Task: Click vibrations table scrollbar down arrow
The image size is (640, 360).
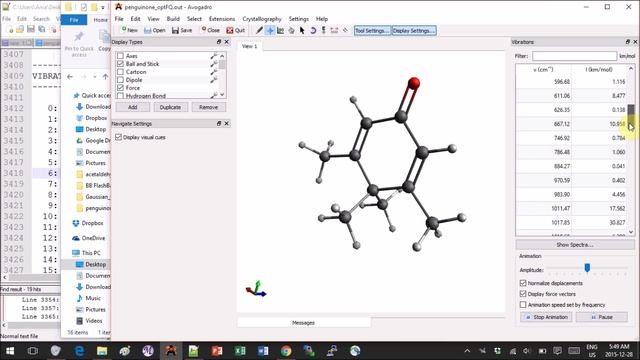Action: [x=631, y=232]
